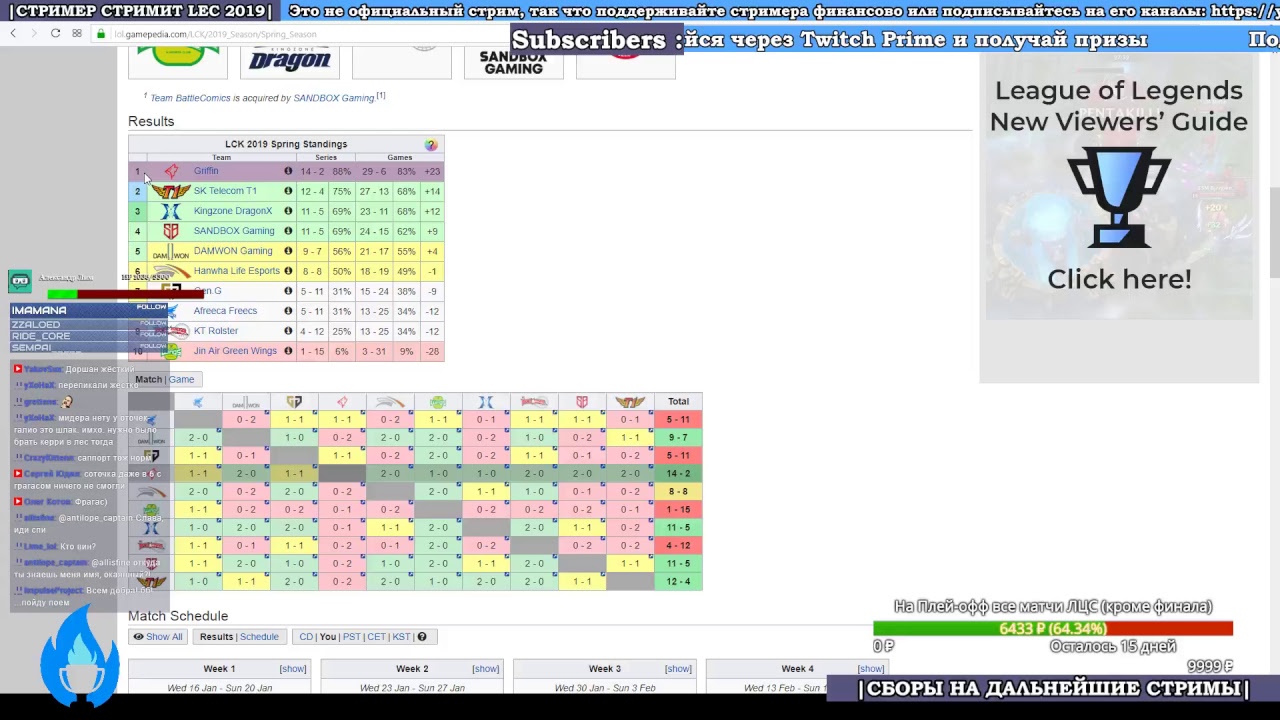Click the info icon next to Afreeca Freecs
The image size is (1280, 720).
click(x=288, y=311)
